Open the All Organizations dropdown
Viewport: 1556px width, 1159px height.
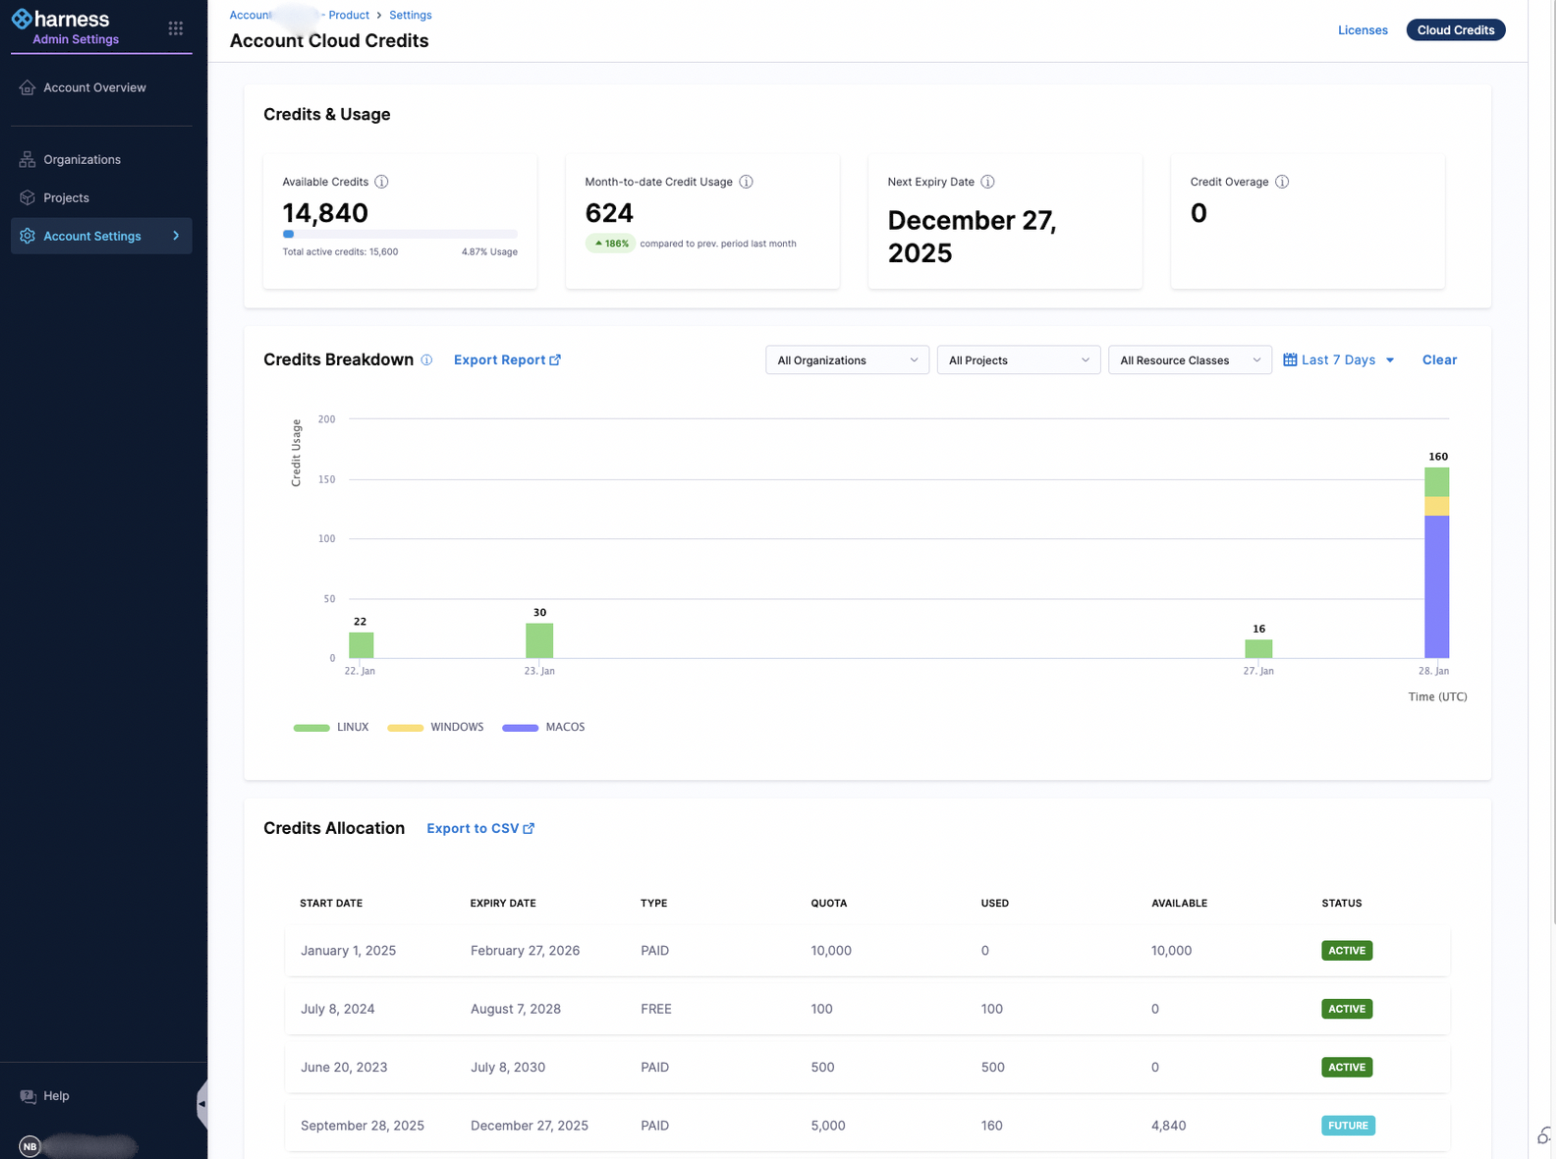pos(846,360)
